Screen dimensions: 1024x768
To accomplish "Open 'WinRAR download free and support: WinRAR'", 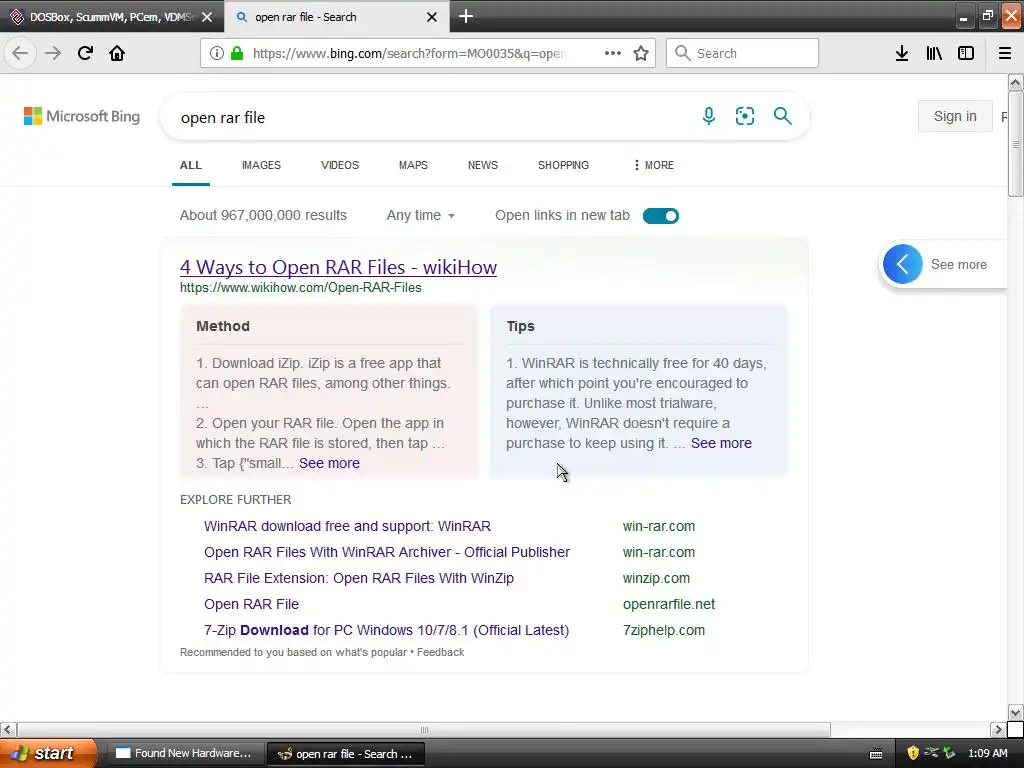I will (347, 526).
